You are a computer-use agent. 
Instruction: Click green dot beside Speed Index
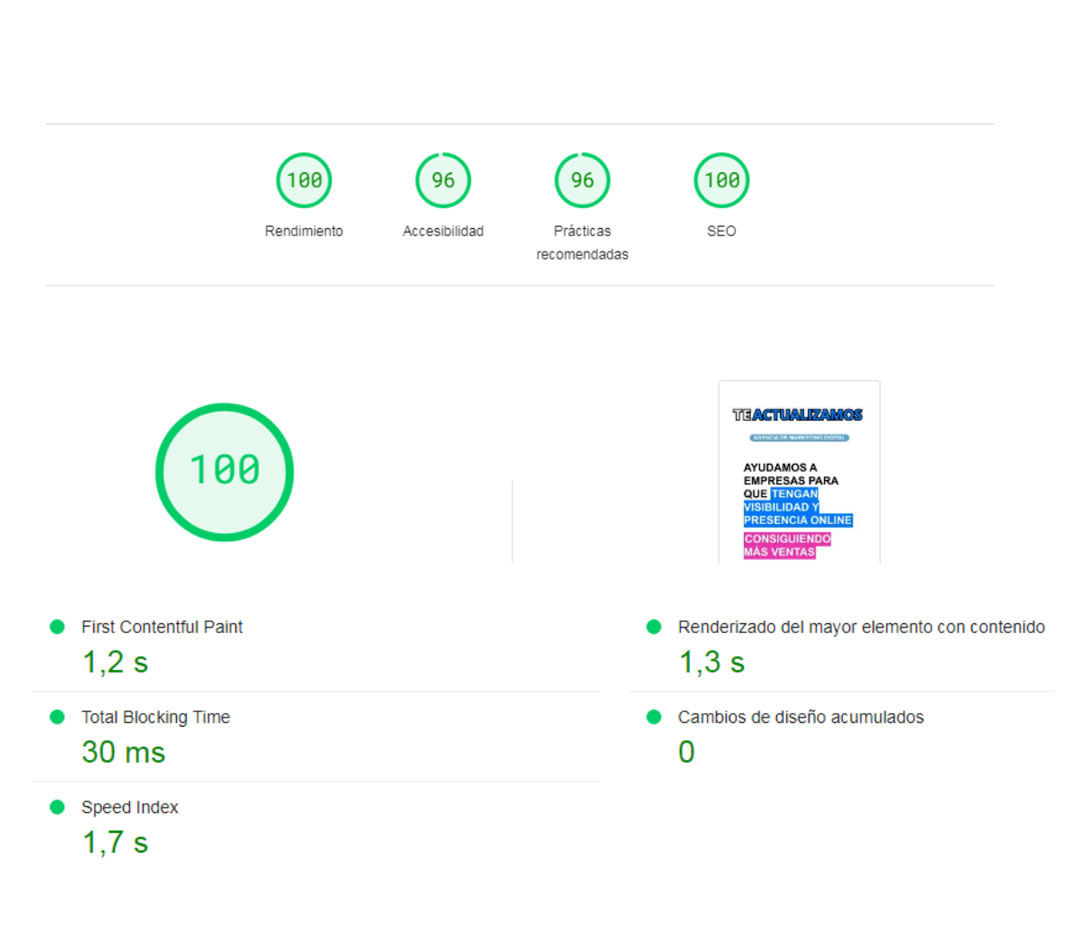click(57, 807)
